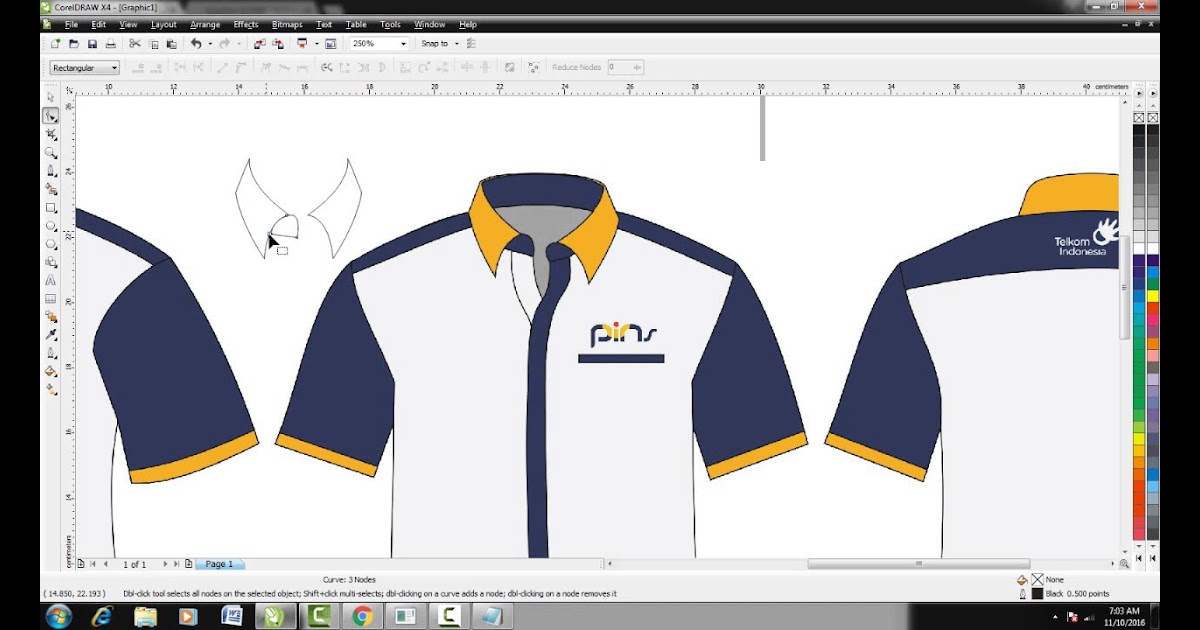Open the Edit menu
The height and width of the screenshot is (630, 1200).
(x=98, y=24)
